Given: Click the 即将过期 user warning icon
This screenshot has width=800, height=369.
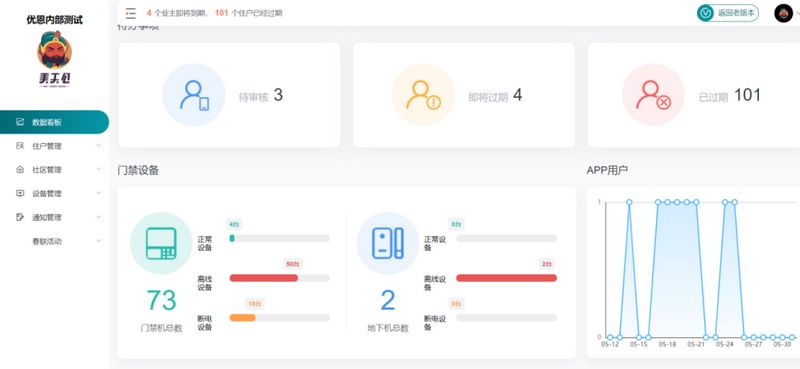Looking at the screenshot, I should click(423, 95).
